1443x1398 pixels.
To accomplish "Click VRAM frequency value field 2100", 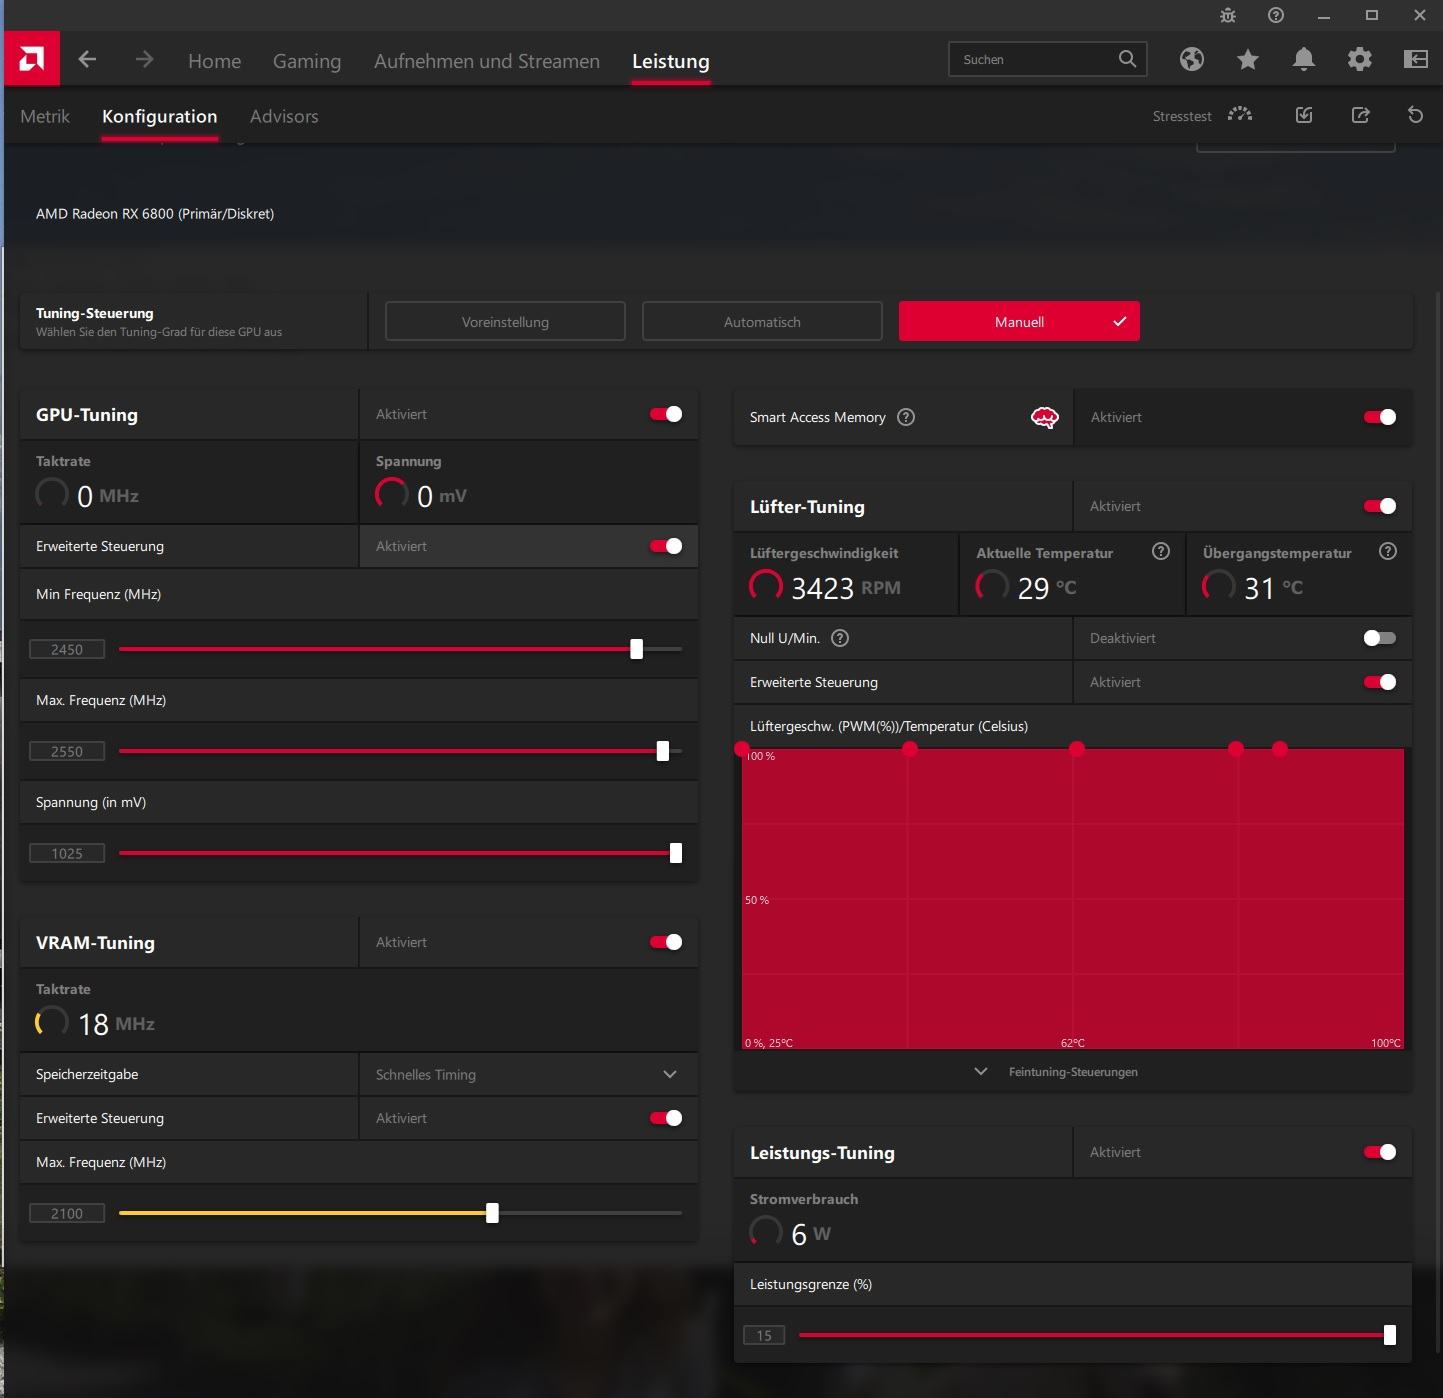I will point(67,1213).
